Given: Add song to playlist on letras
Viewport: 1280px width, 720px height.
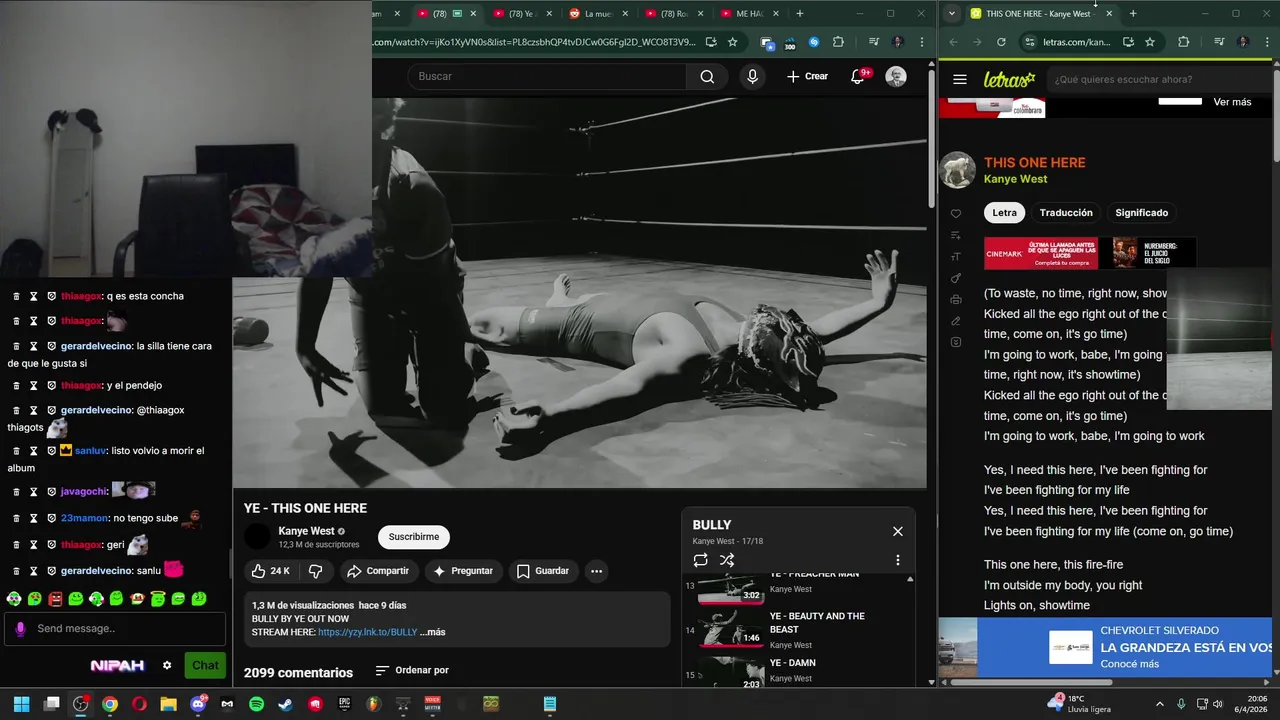Looking at the screenshot, I should coord(956,235).
